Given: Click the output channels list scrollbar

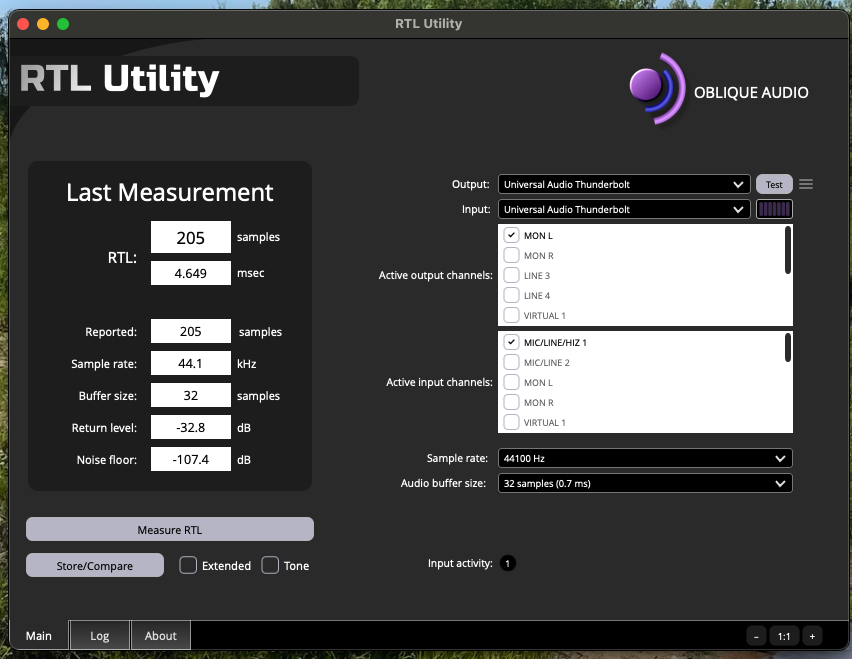Looking at the screenshot, I should coord(788,250).
